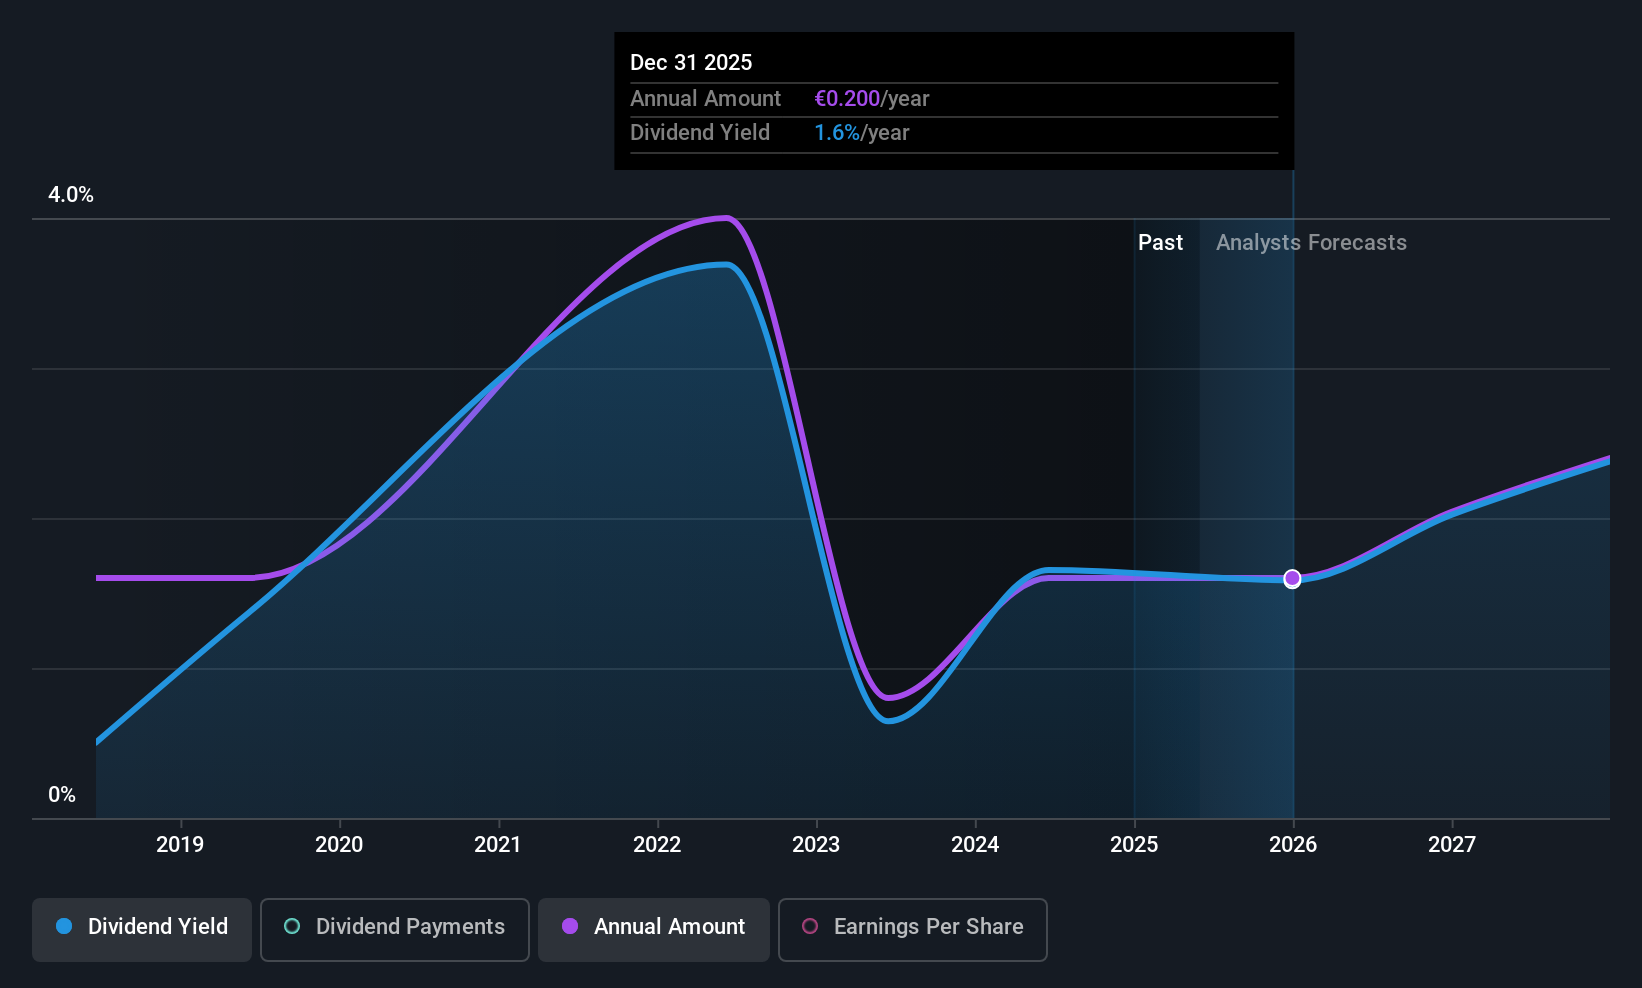Click the €0.200 annual amount in tooltip

[847, 99]
